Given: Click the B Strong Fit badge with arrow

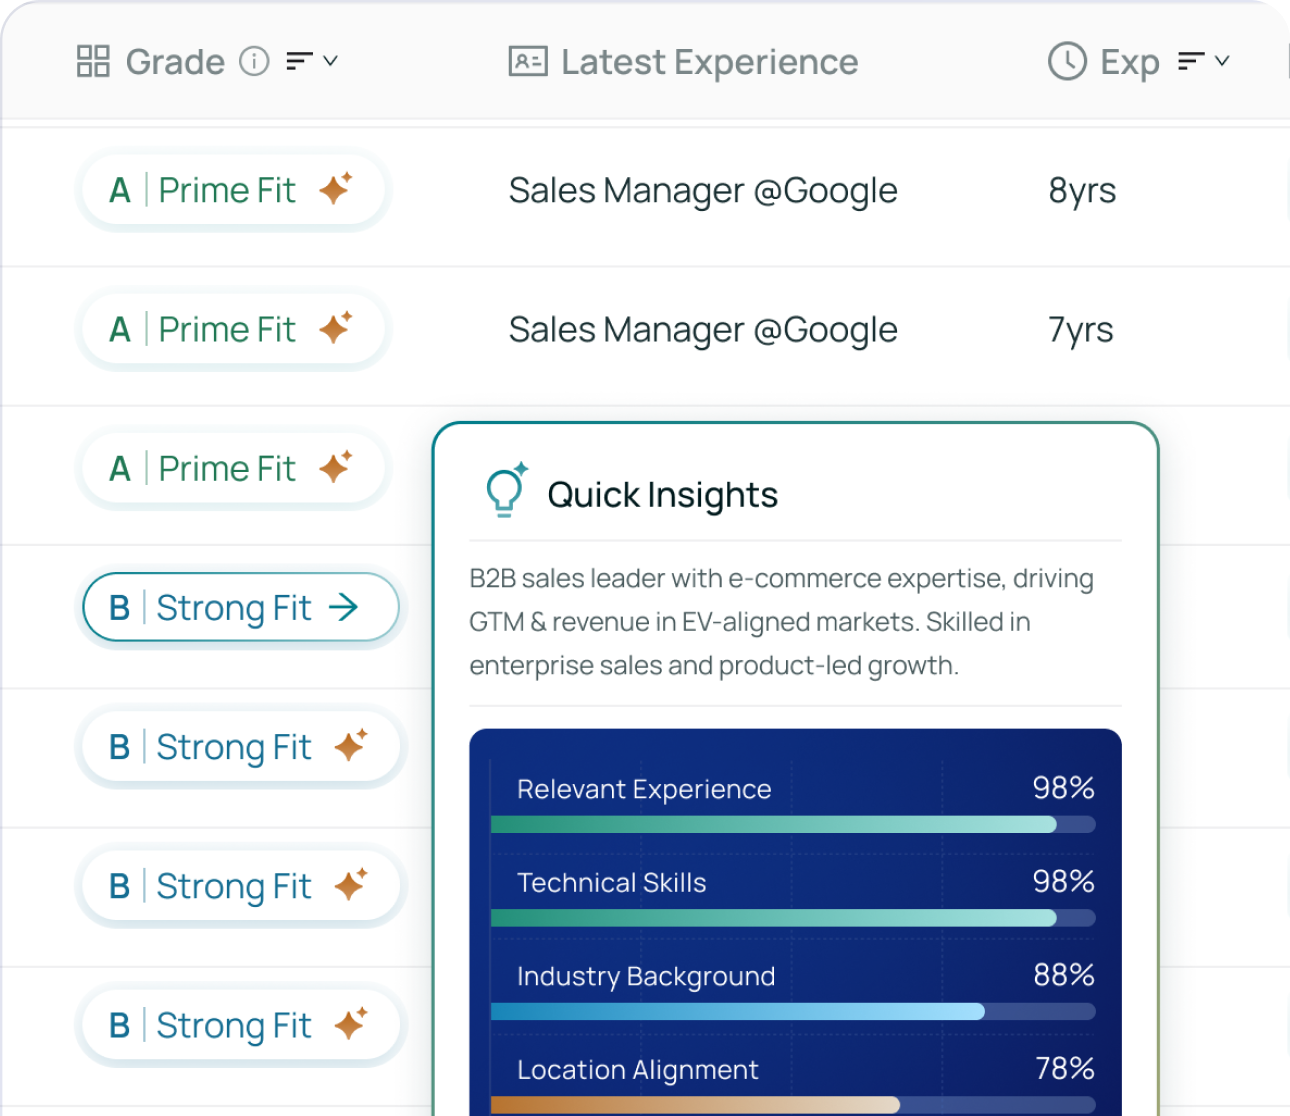Looking at the screenshot, I should click(x=239, y=606).
